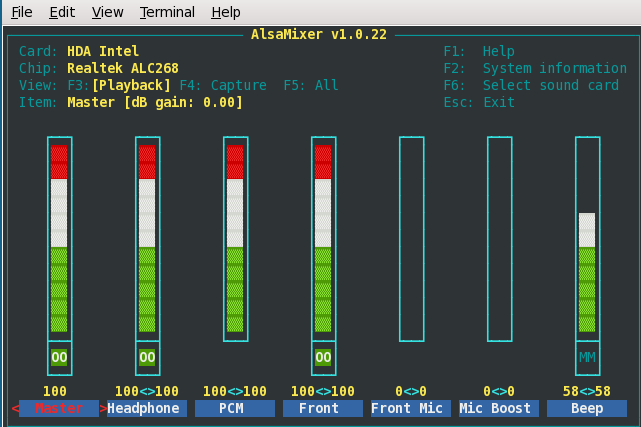Select the PCM channel label
641x427 pixels.
tap(235, 408)
